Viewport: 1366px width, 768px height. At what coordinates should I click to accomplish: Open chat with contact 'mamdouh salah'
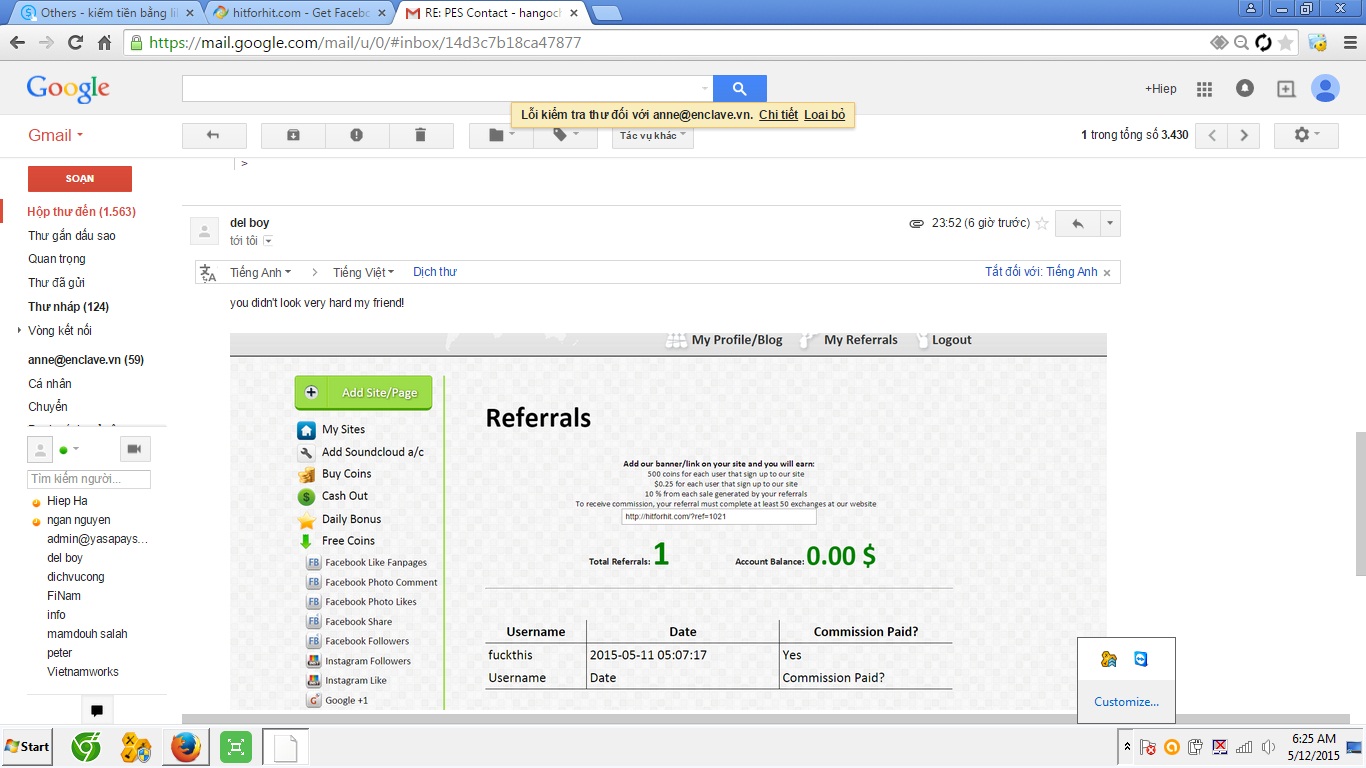[87, 634]
